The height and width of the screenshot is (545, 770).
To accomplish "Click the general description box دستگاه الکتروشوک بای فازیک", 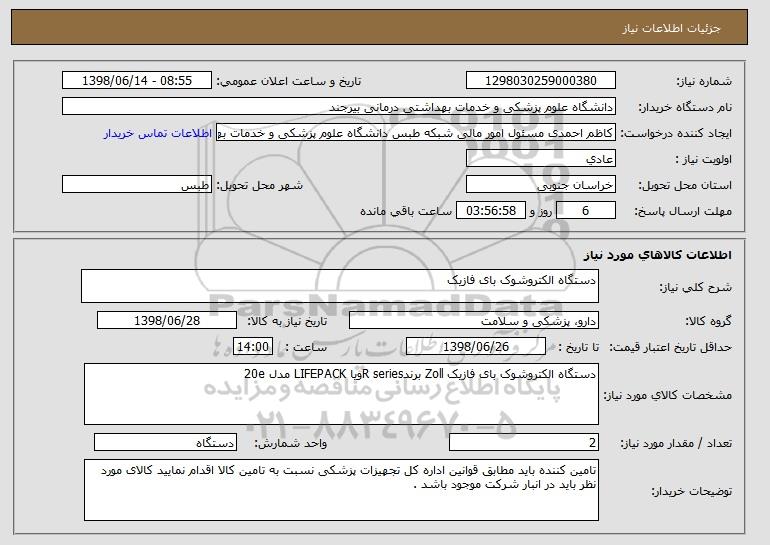I will pos(340,286).
